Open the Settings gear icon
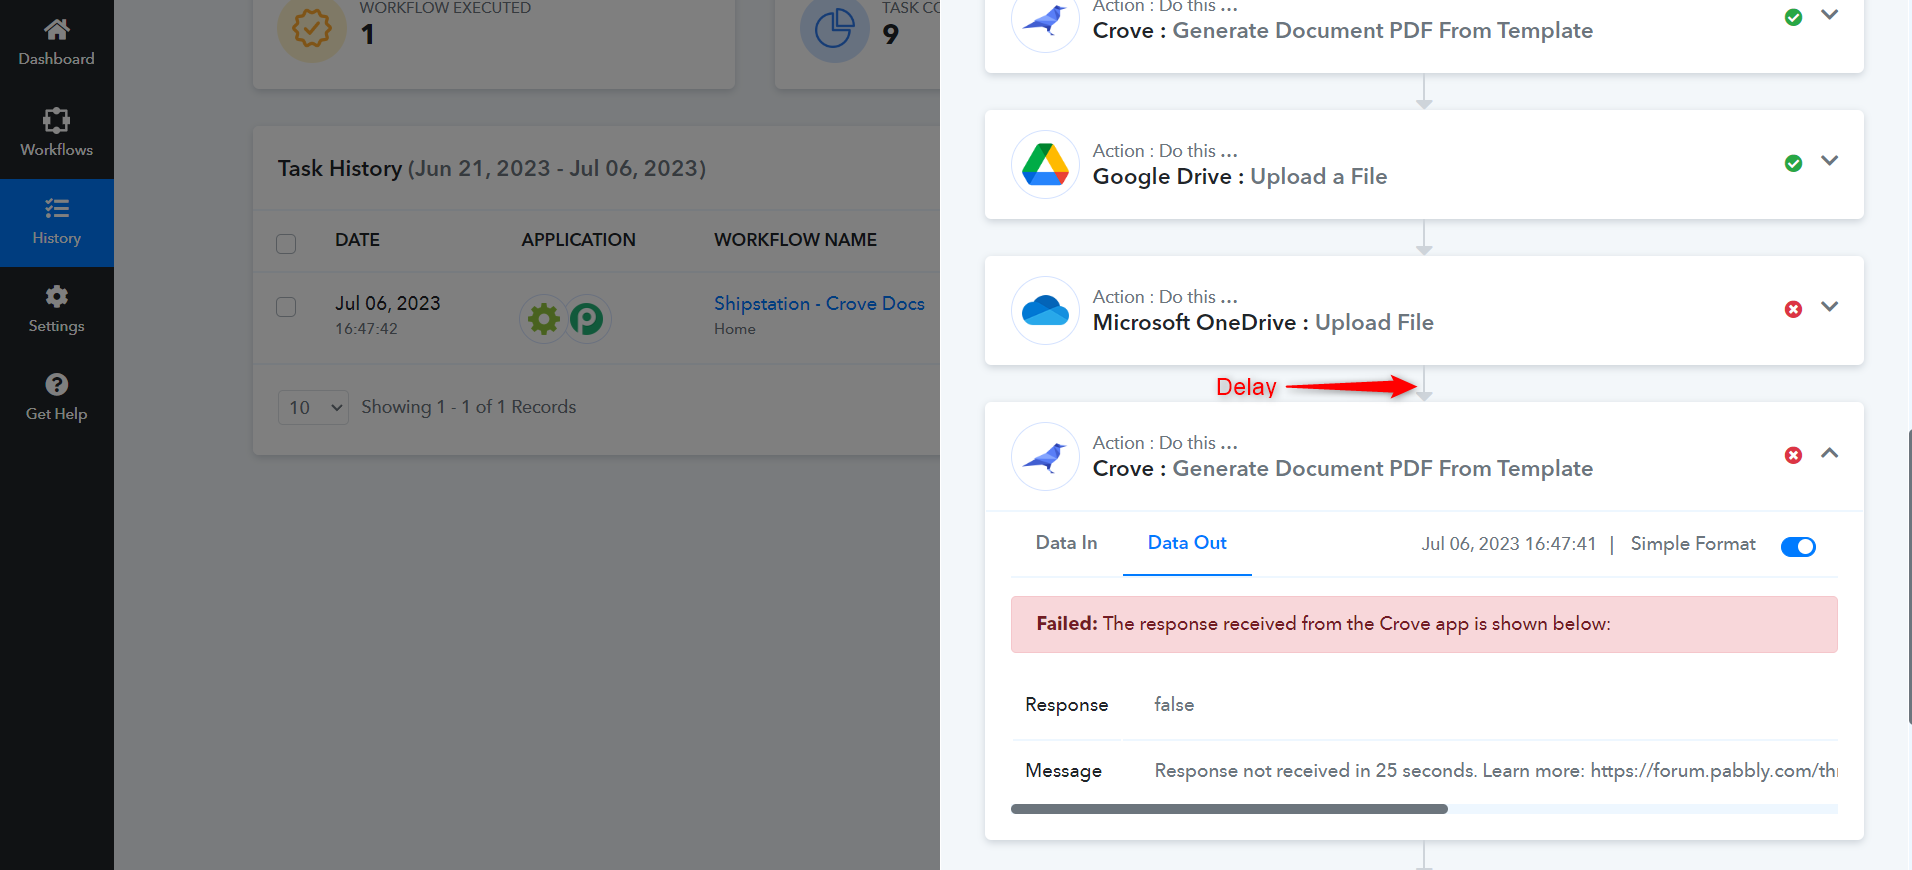1912x870 pixels. [x=57, y=296]
